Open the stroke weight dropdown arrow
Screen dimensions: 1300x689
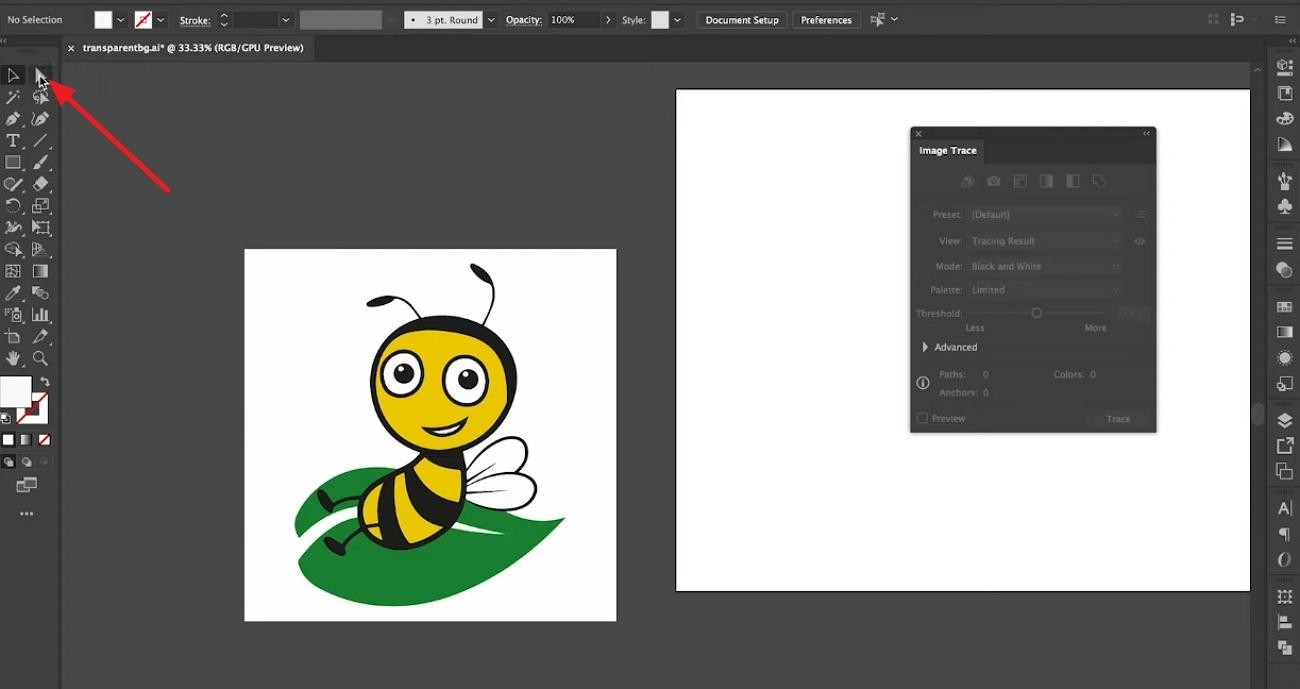coord(286,20)
